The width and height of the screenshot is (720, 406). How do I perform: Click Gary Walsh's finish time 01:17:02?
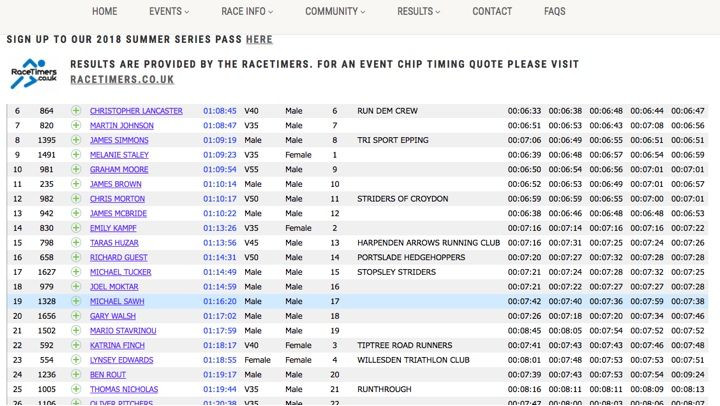point(219,316)
